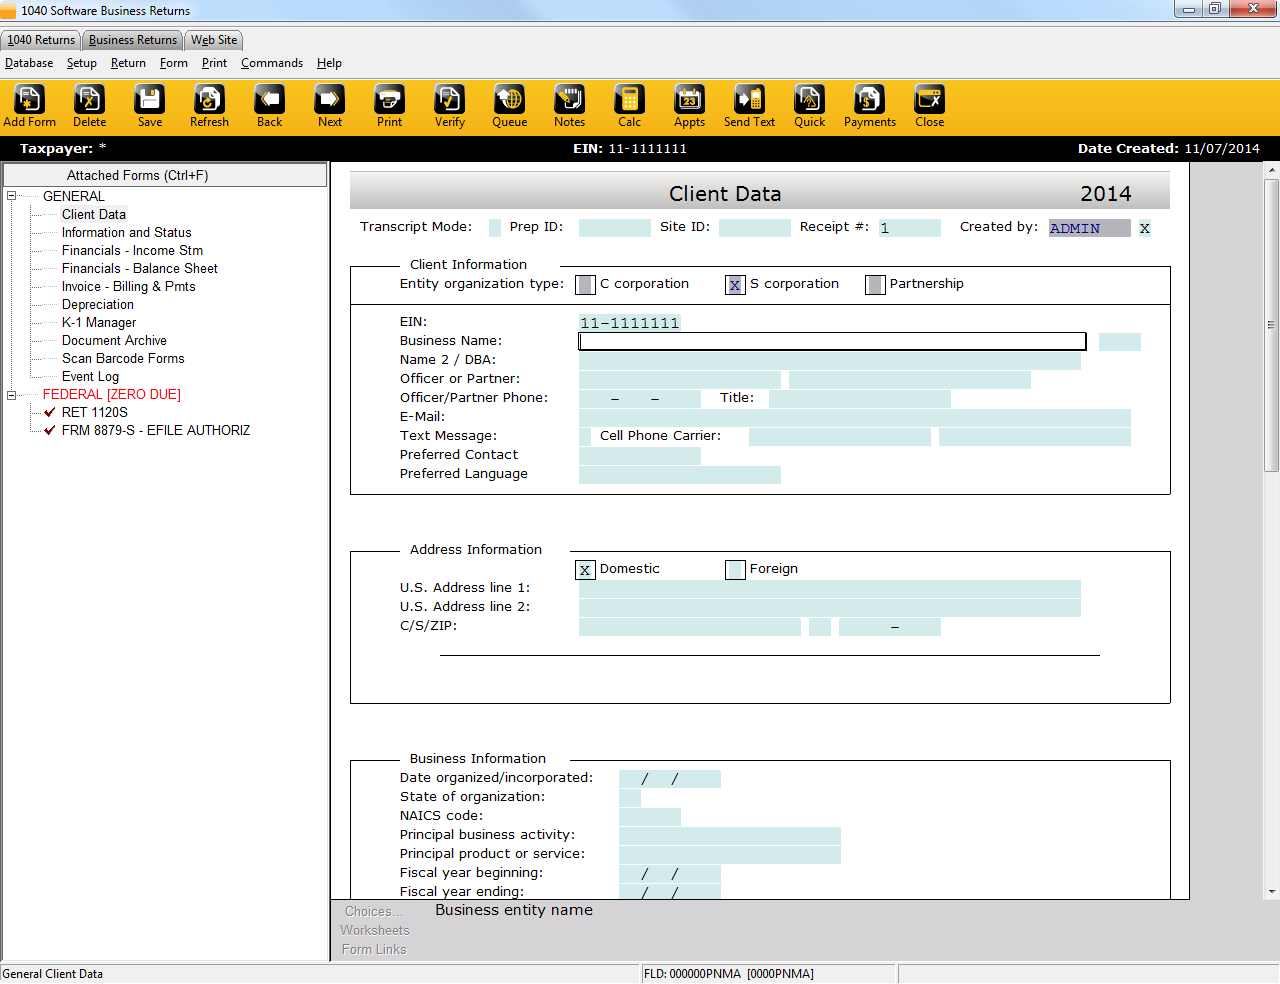The height and width of the screenshot is (984, 1280).
Task: Click the Business Name input field
Action: click(x=832, y=341)
